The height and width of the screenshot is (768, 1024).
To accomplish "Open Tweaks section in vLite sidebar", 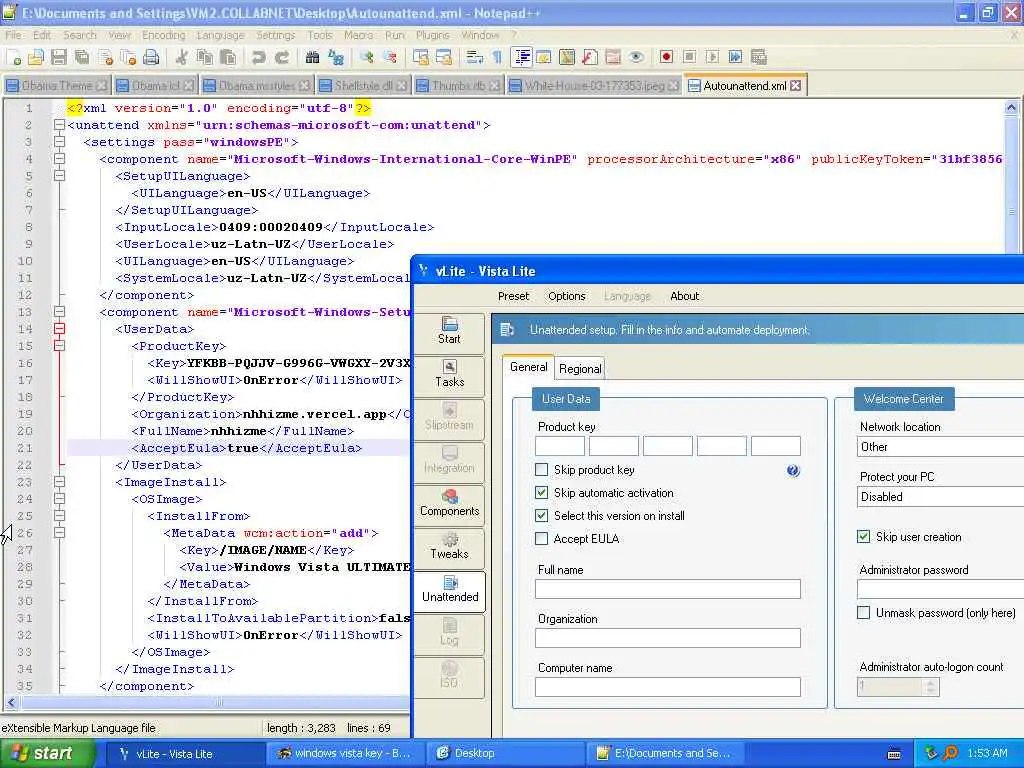I will 449,547.
